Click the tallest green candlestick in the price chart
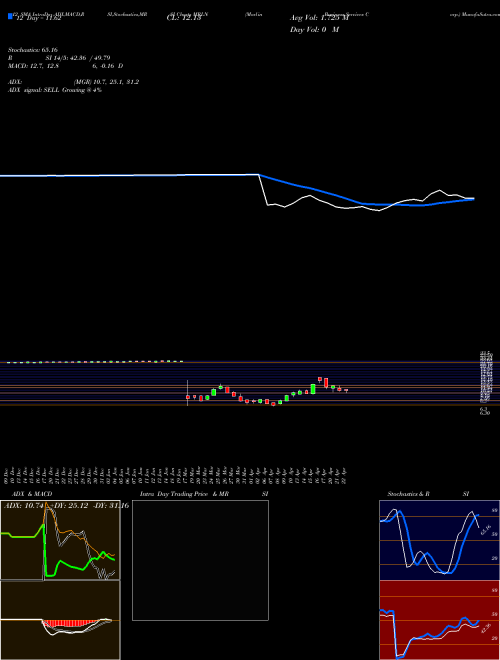The width and height of the screenshot is (500, 660). tap(313, 389)
